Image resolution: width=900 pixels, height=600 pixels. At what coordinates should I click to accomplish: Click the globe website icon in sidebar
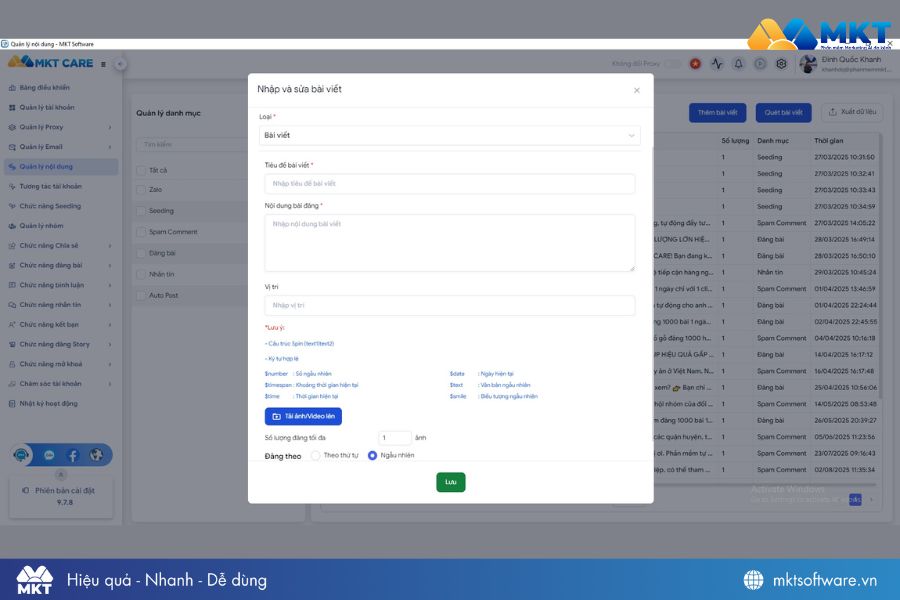[x=96, y=455]
